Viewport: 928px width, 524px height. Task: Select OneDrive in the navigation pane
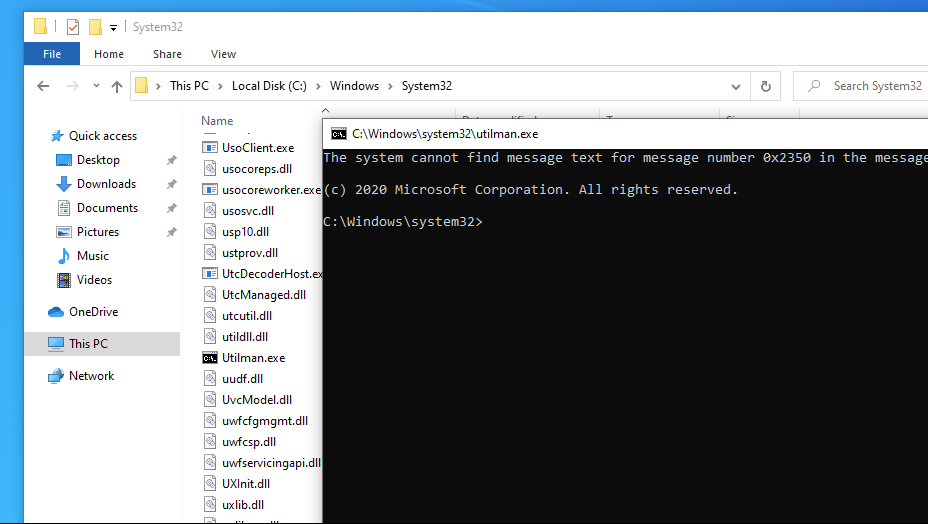(x=94, y=311)
